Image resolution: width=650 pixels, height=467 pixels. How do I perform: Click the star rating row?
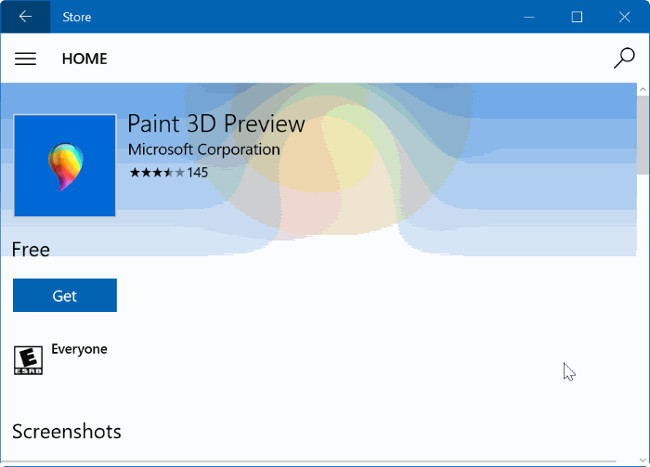tap(156, 172)
